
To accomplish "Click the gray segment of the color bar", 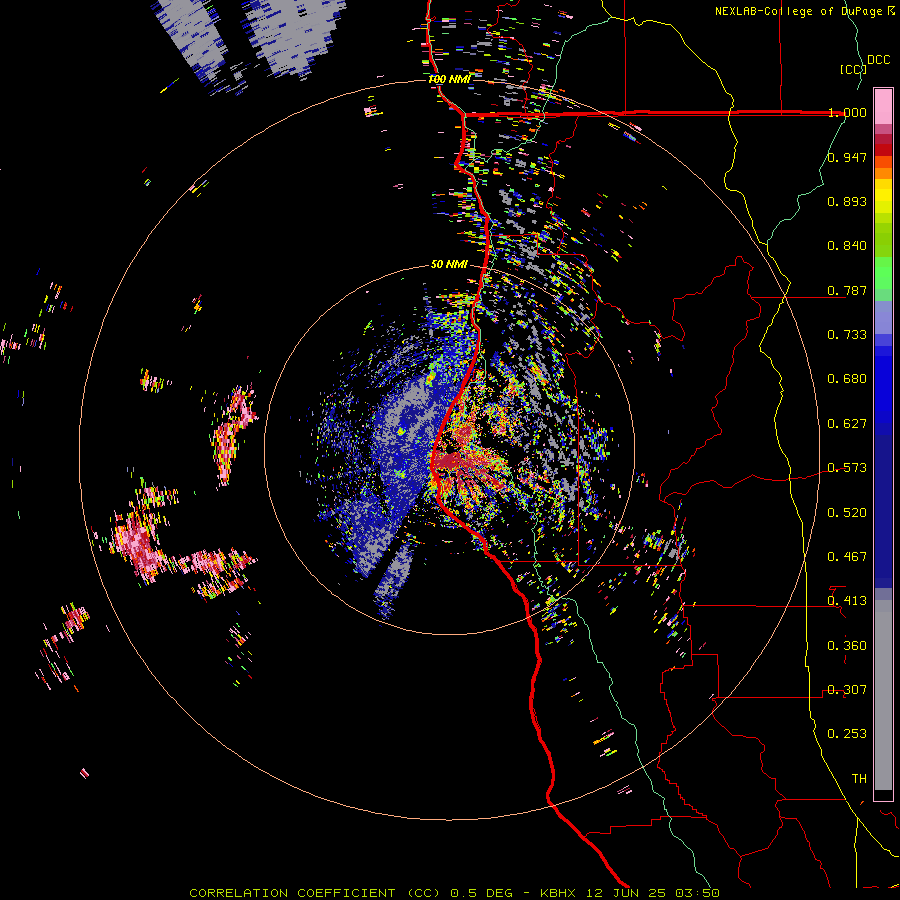I will [883, 695].
